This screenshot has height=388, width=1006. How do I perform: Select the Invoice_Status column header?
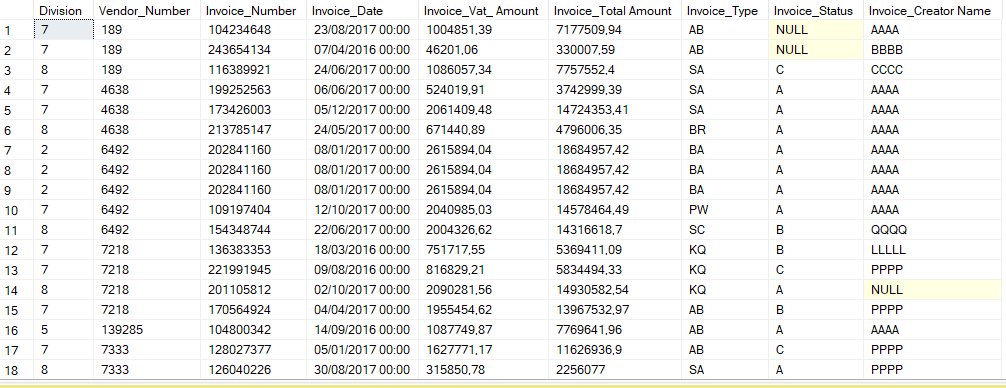815,11
